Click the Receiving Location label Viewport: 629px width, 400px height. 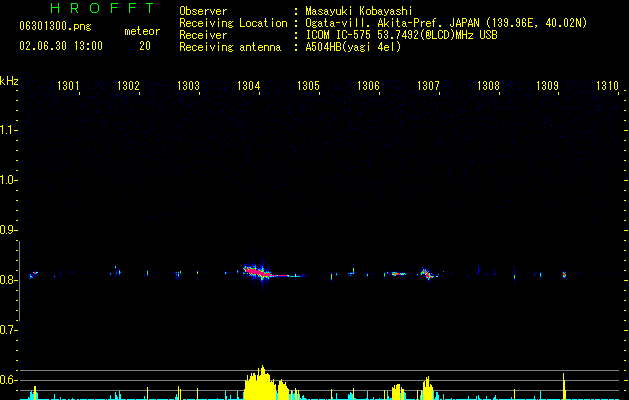point(233,23)
